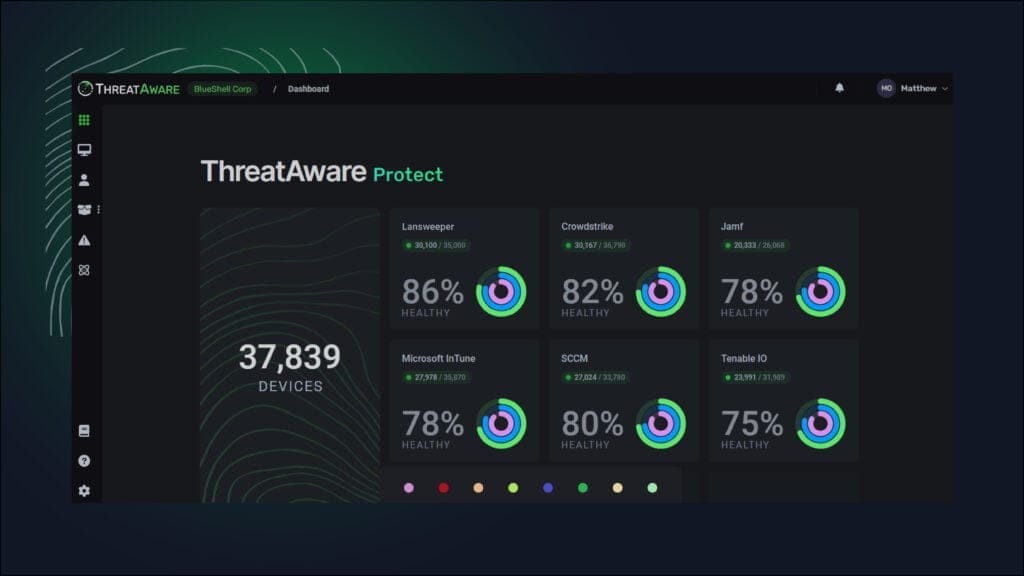The width and height of the screenshot is (1024, 576).
Task: Open the Crowdstrike health card
Action: coord(624,269)
